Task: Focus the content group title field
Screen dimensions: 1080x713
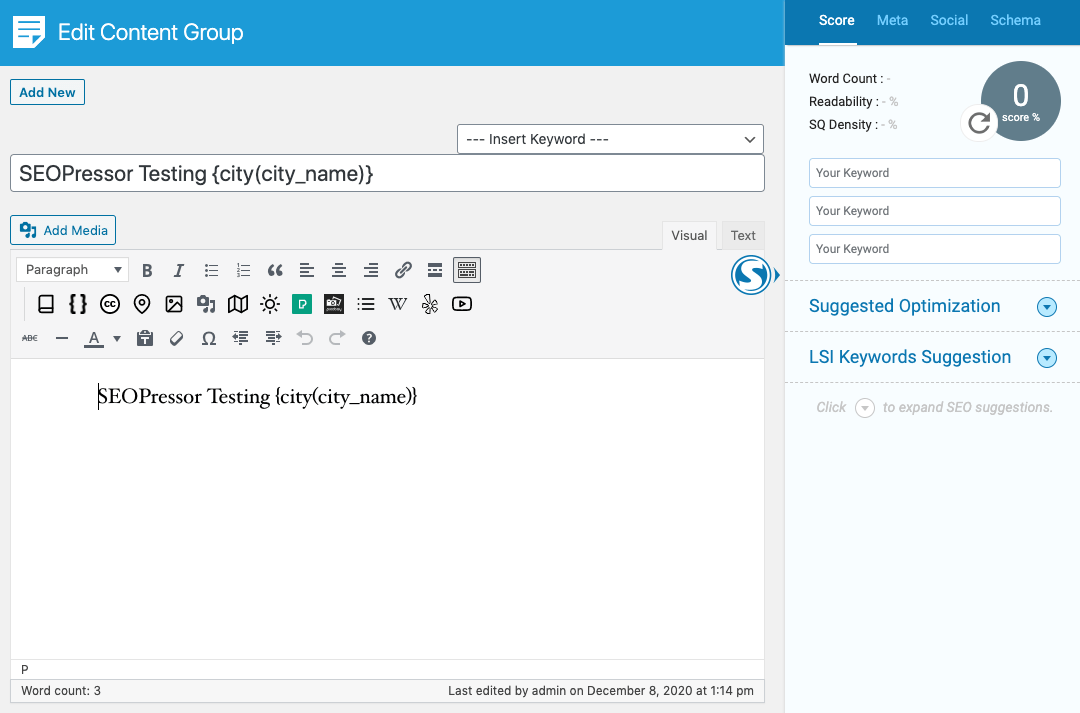Action: pyautogui.click(x=387, y=174)
